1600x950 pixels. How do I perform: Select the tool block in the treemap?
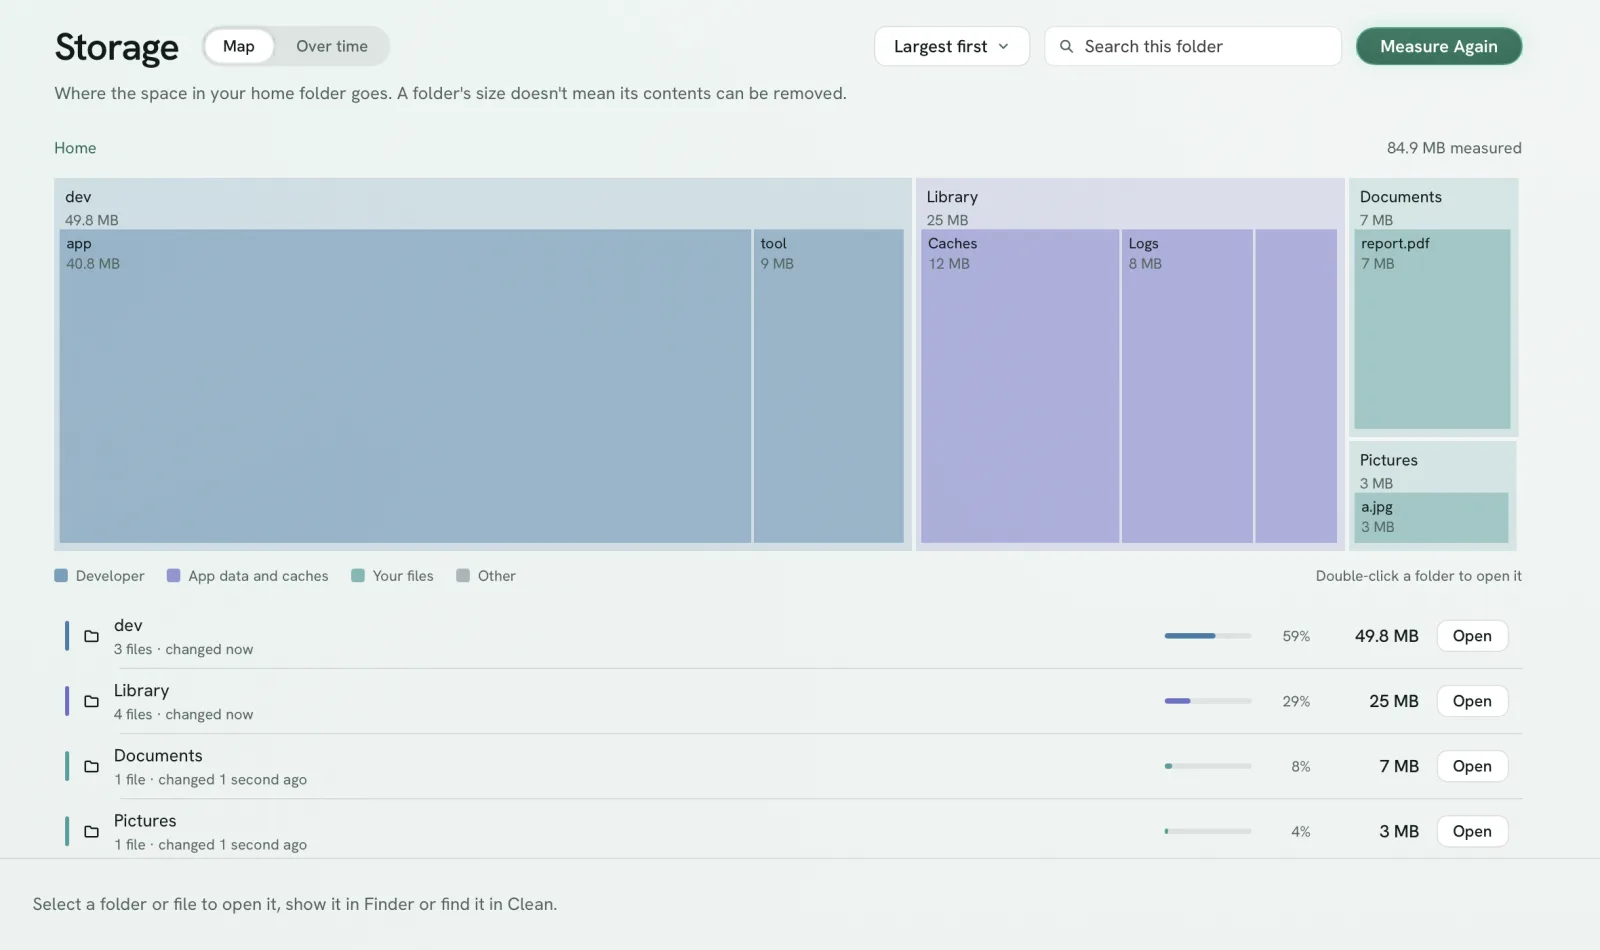click(x=828, y=386)
